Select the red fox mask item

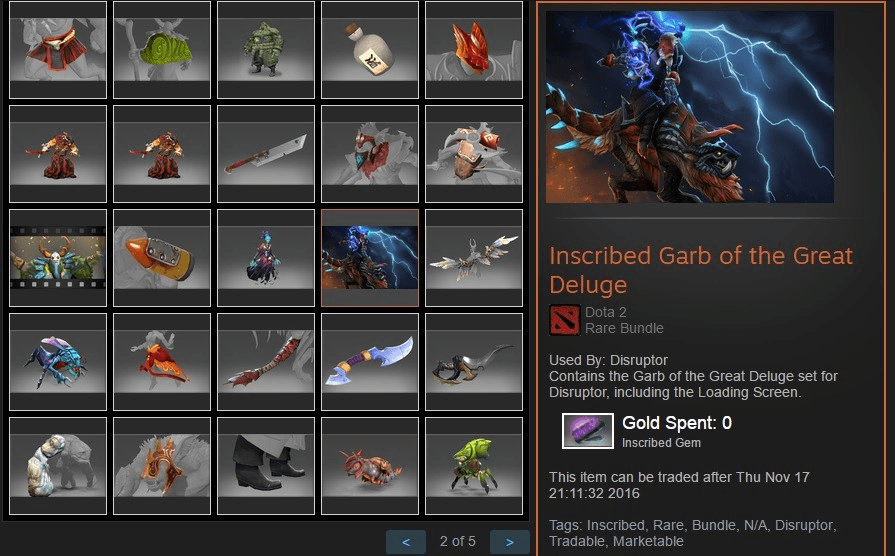[474, 50]
